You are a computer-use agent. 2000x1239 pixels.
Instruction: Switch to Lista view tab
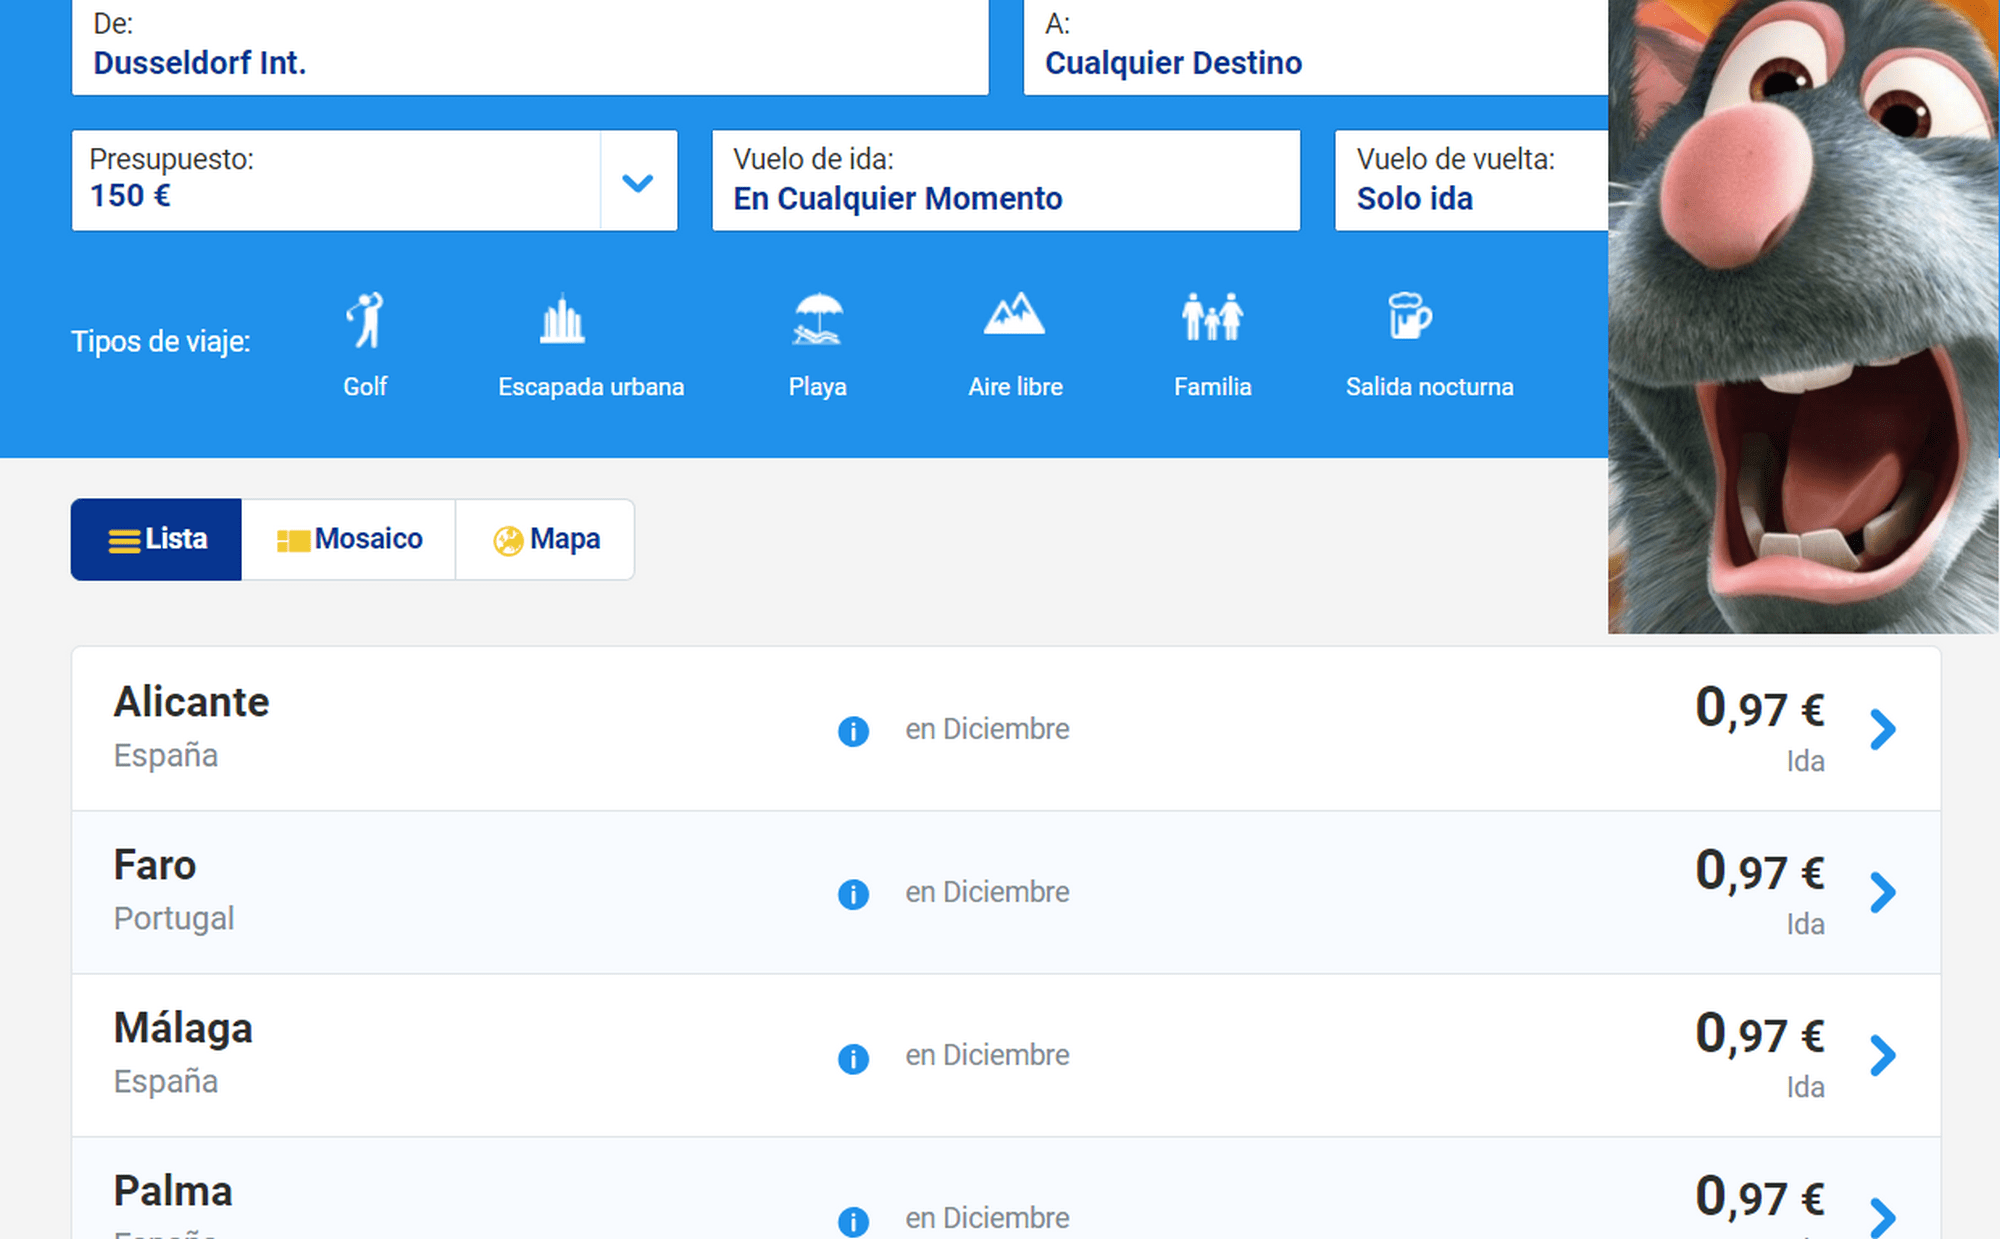pyautogui.click(x=156, y=539)
